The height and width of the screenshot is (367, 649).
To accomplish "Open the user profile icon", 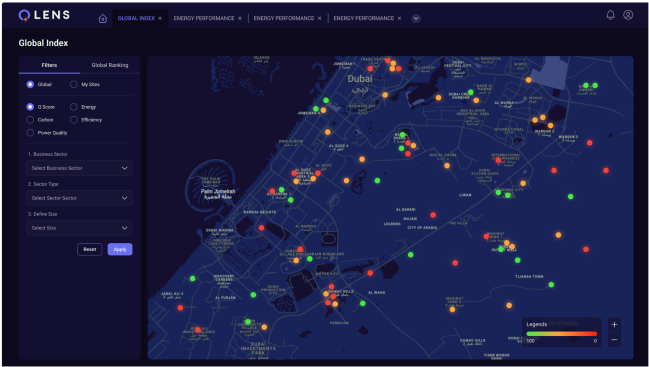I will 628,15.
